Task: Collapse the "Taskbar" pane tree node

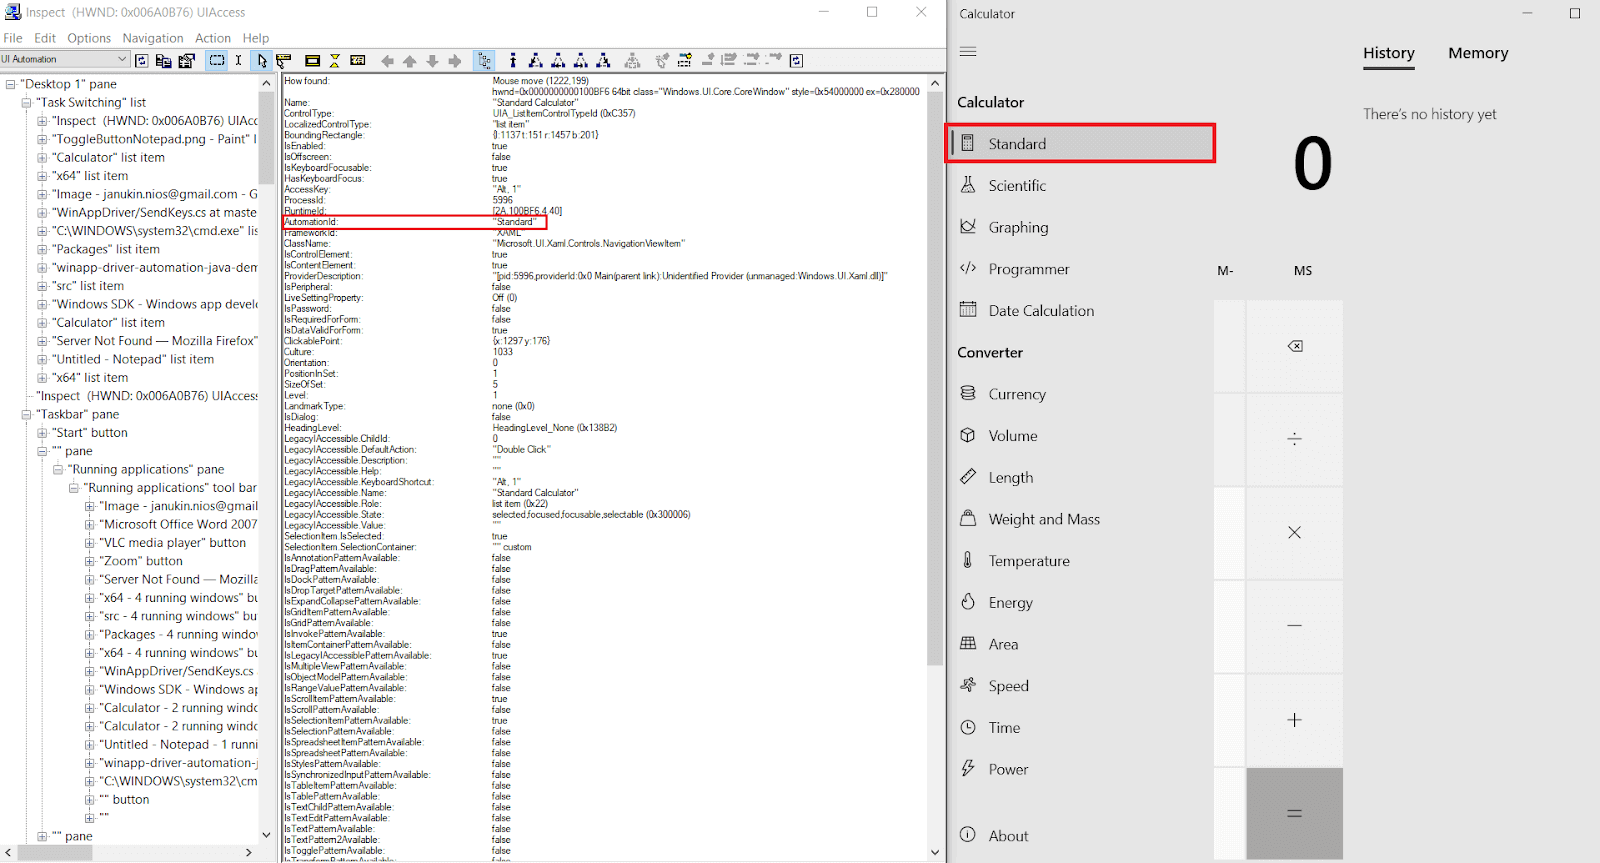Action: click(26, 414)
